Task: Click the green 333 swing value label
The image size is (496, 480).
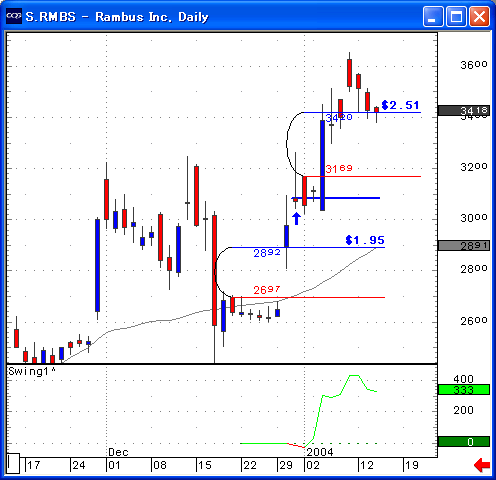Action: (x=464, y=389)
